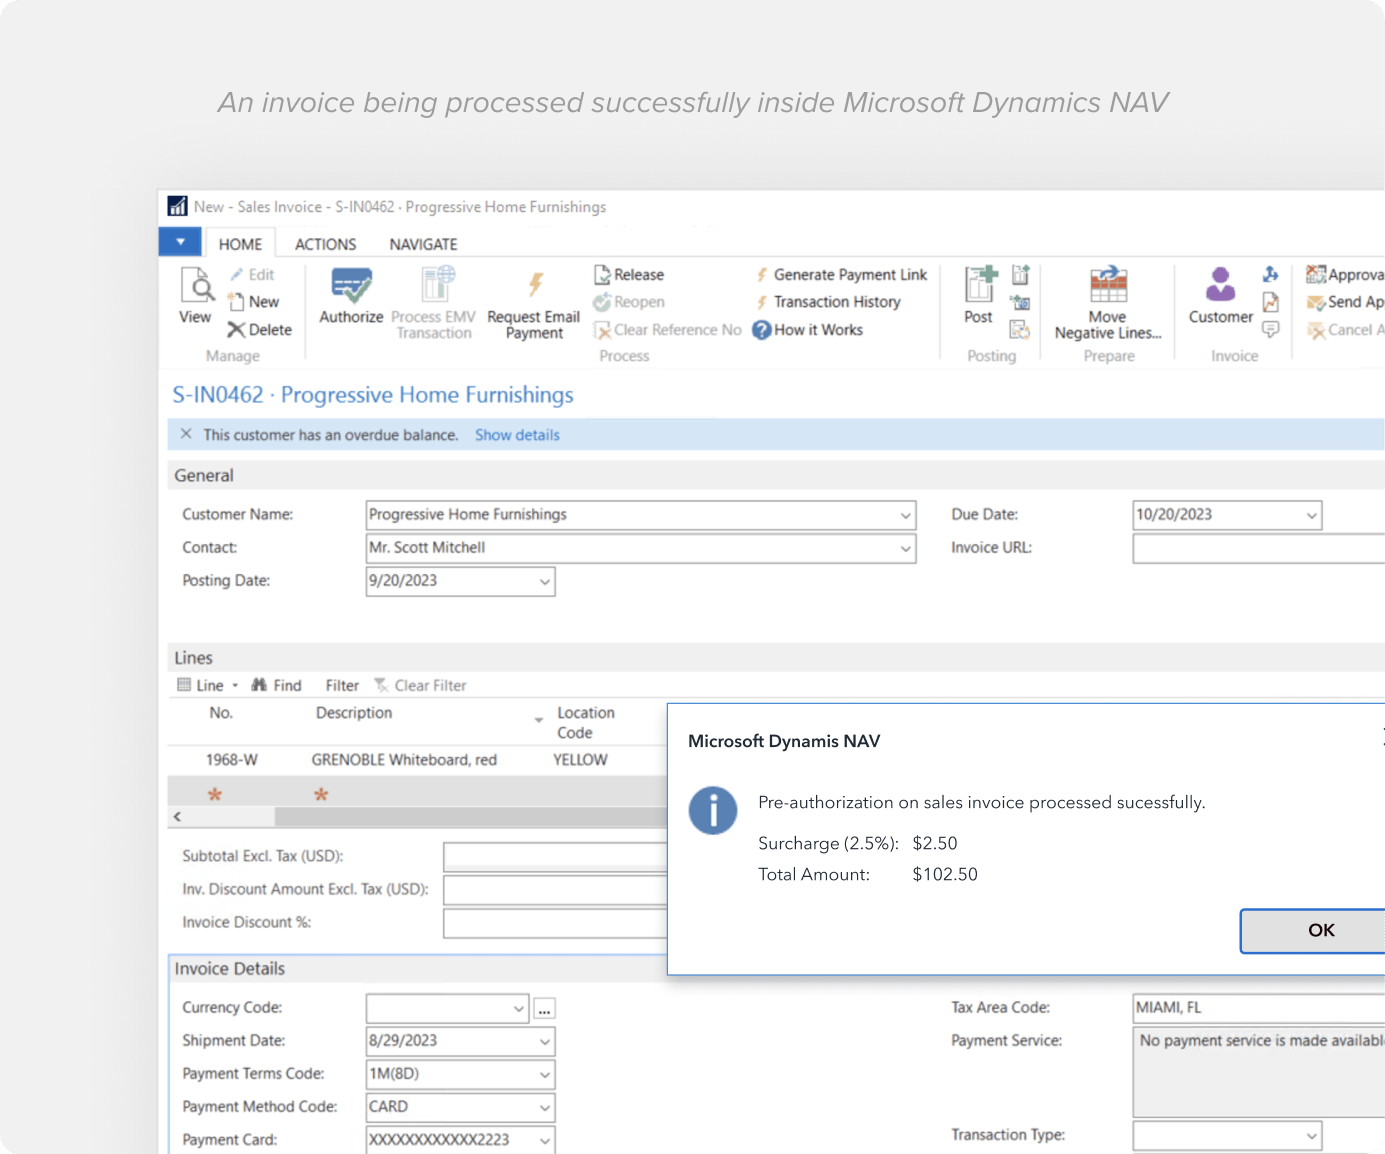Open the Payment Method Code dropdown

[x=543, y=1107]
